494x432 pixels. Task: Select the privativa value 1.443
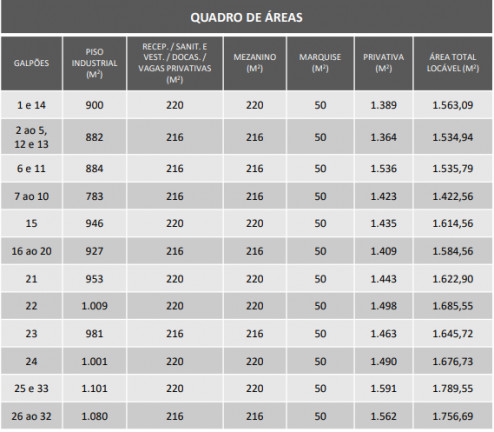pos(383,279)
